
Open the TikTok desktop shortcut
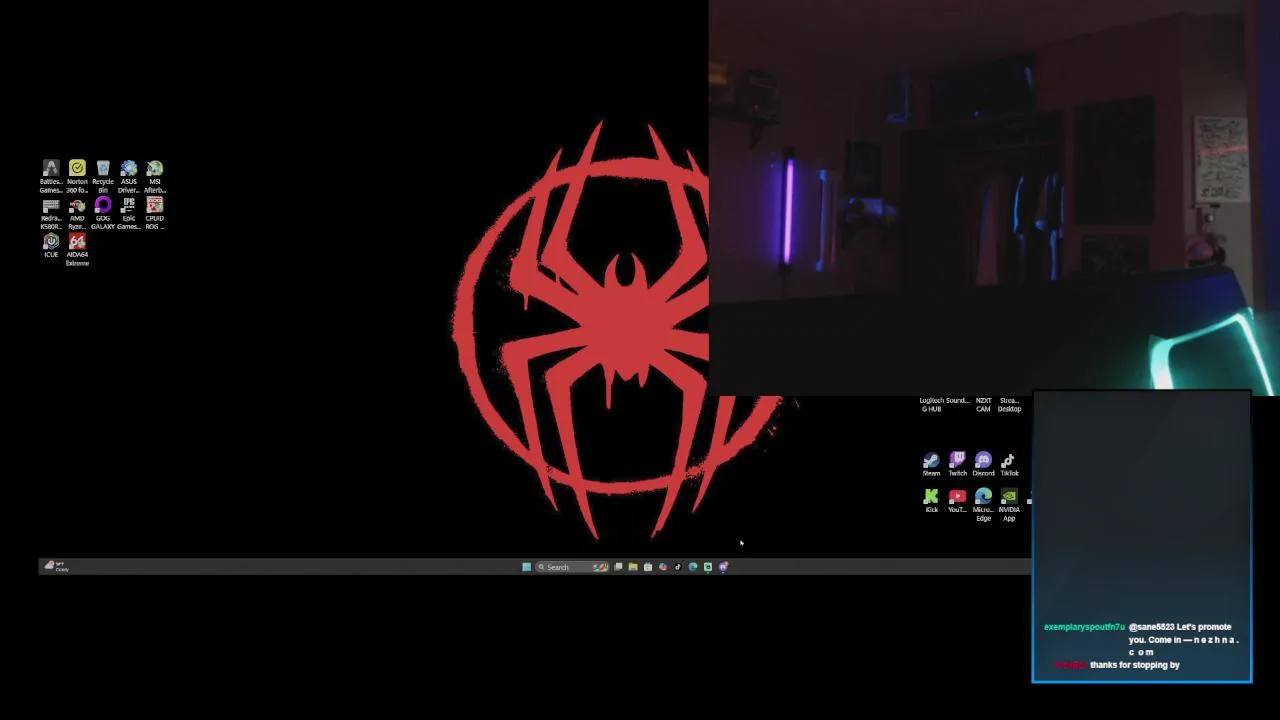coord(1009,464)
